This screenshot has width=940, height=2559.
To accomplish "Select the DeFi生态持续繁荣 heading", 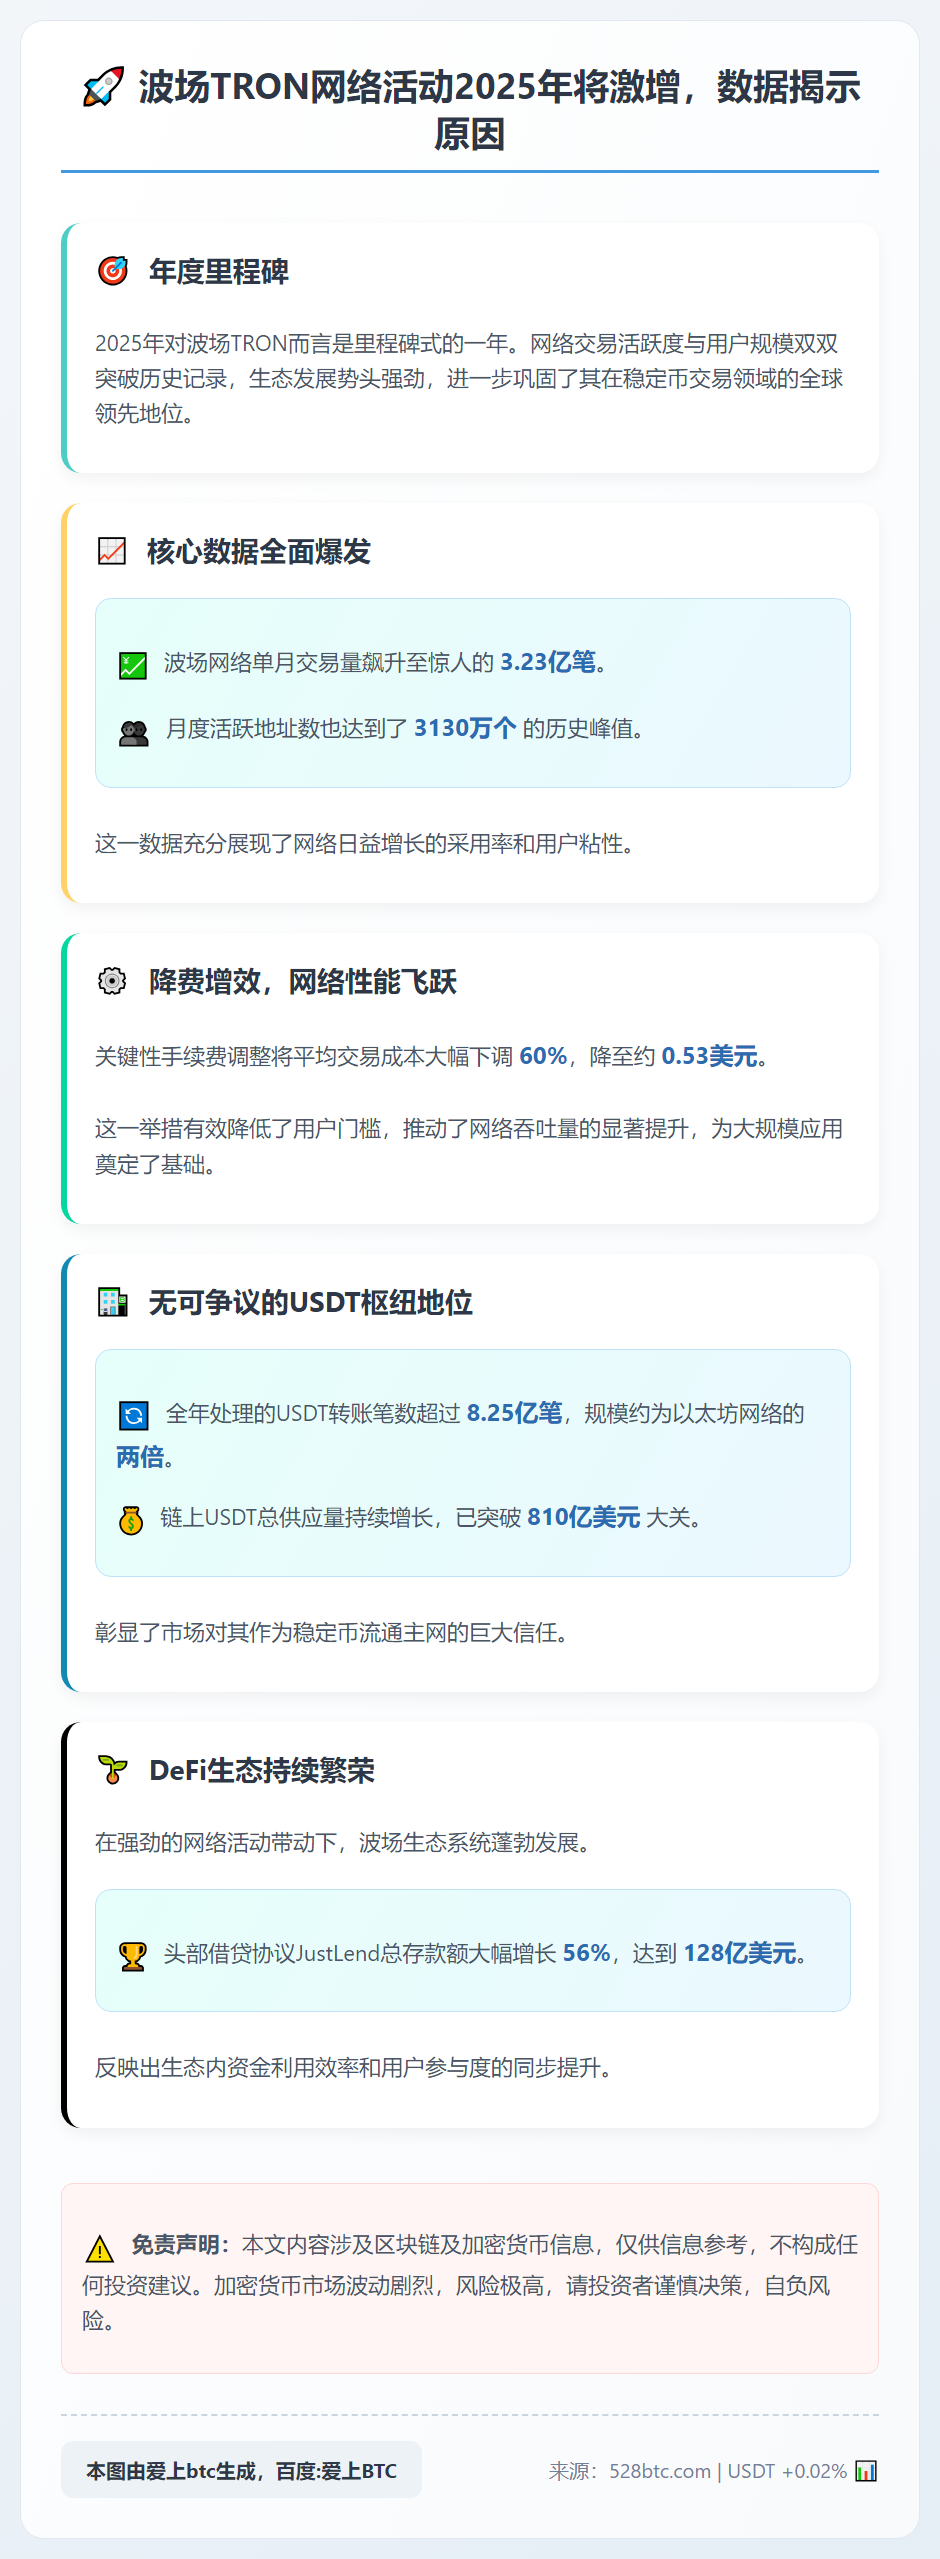I will [262, 1770].
